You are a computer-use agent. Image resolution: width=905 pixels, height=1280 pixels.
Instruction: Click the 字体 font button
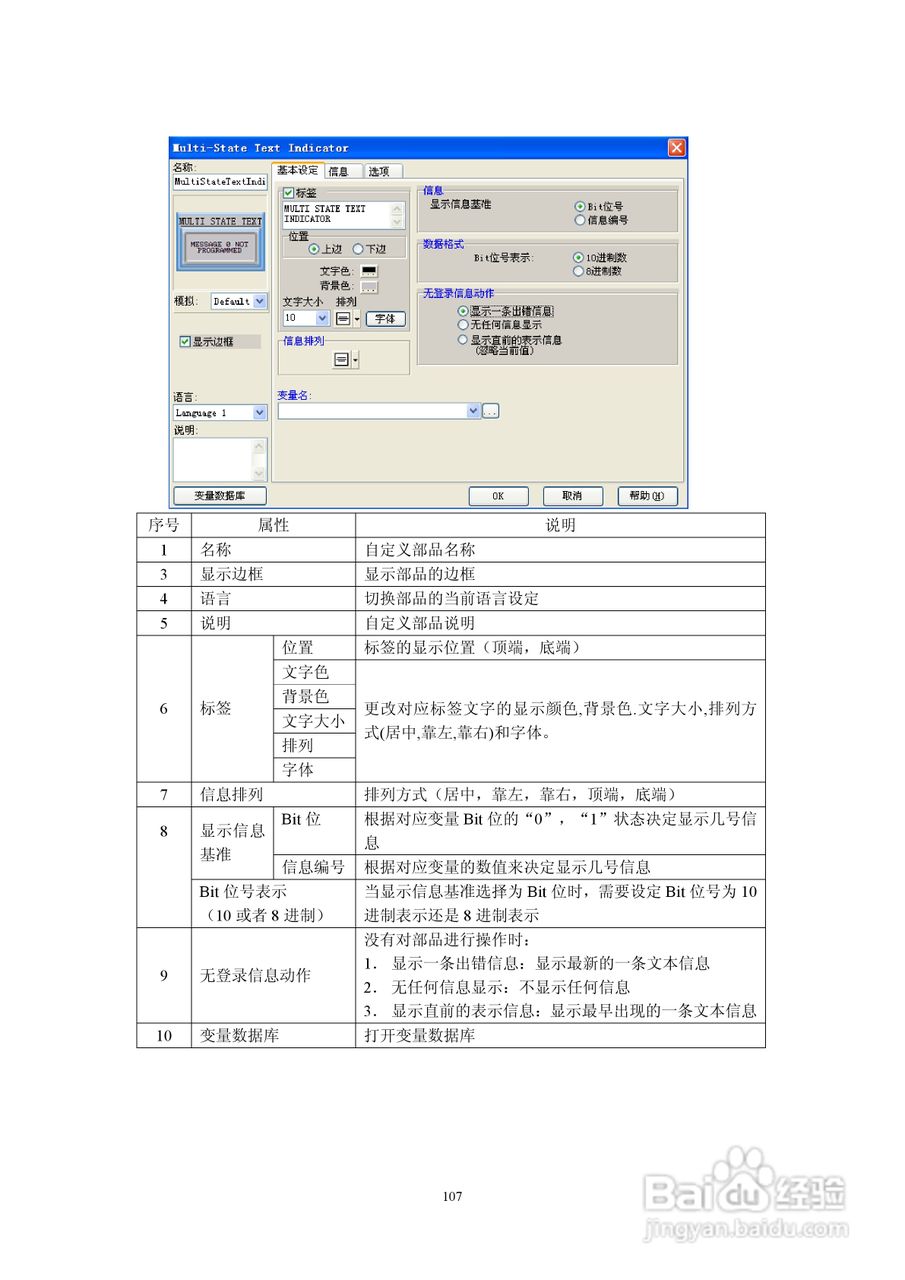click(x=387, y=319)
